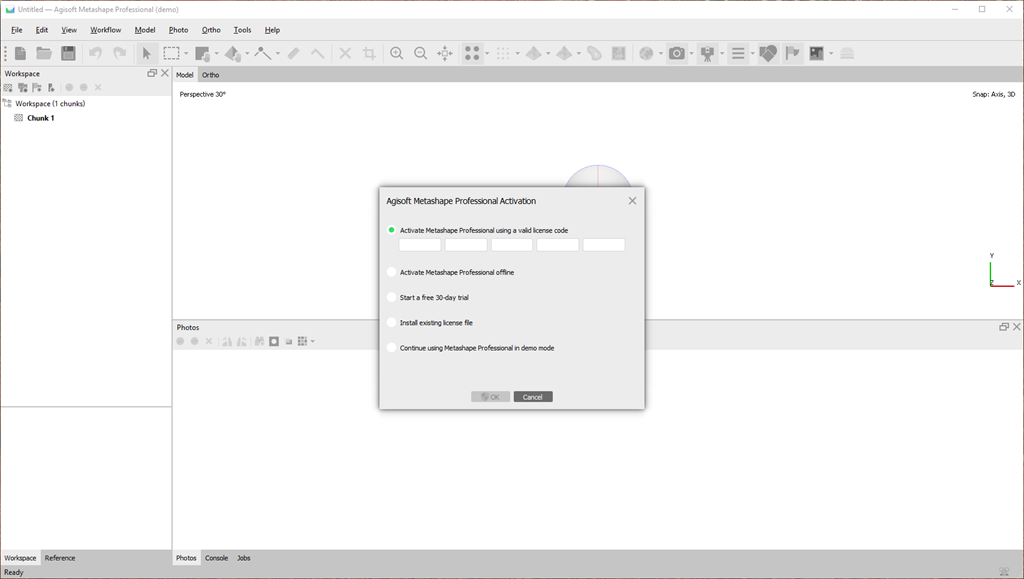The image size is (1024, 579).
Task: Select Install existing license file option
Action: (x=391, y=322)
